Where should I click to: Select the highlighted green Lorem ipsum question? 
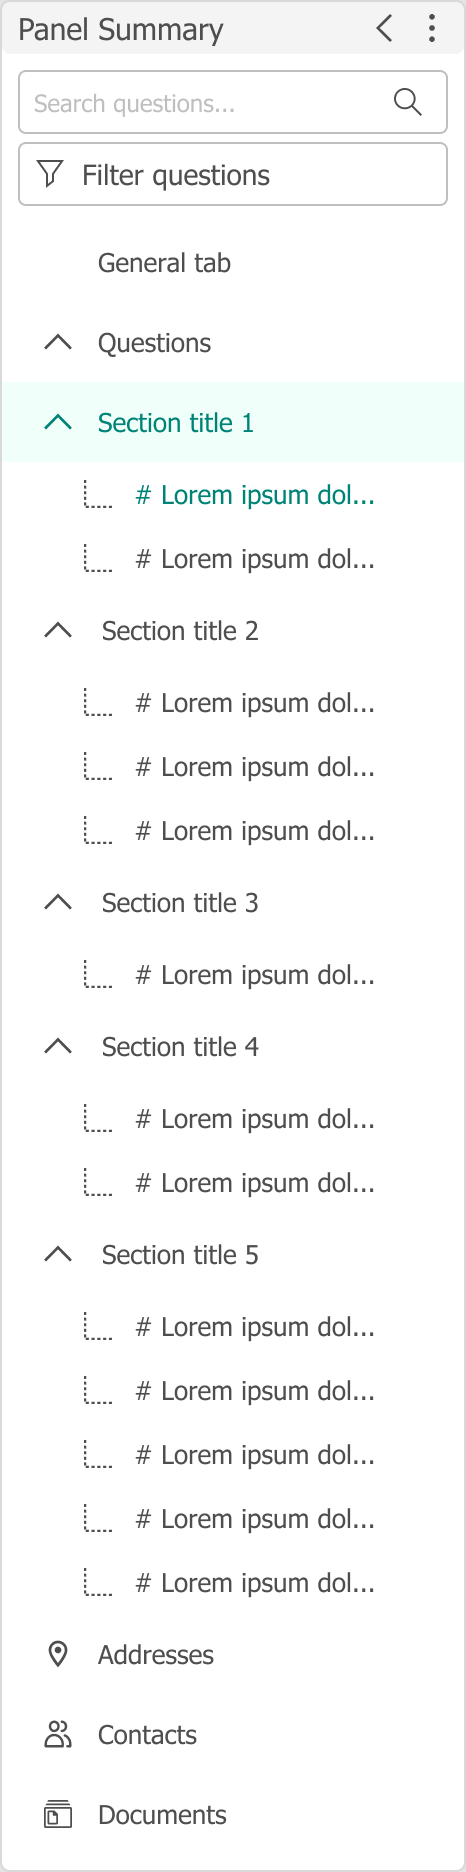coord(255,495)
